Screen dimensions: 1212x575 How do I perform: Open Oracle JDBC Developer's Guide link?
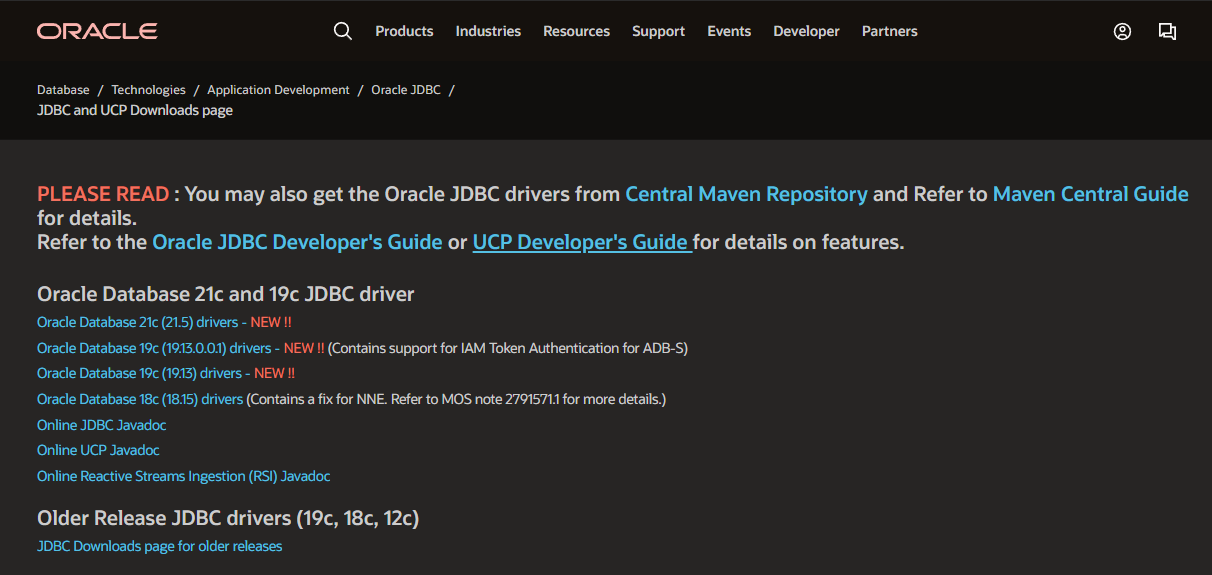coord(297,242)
